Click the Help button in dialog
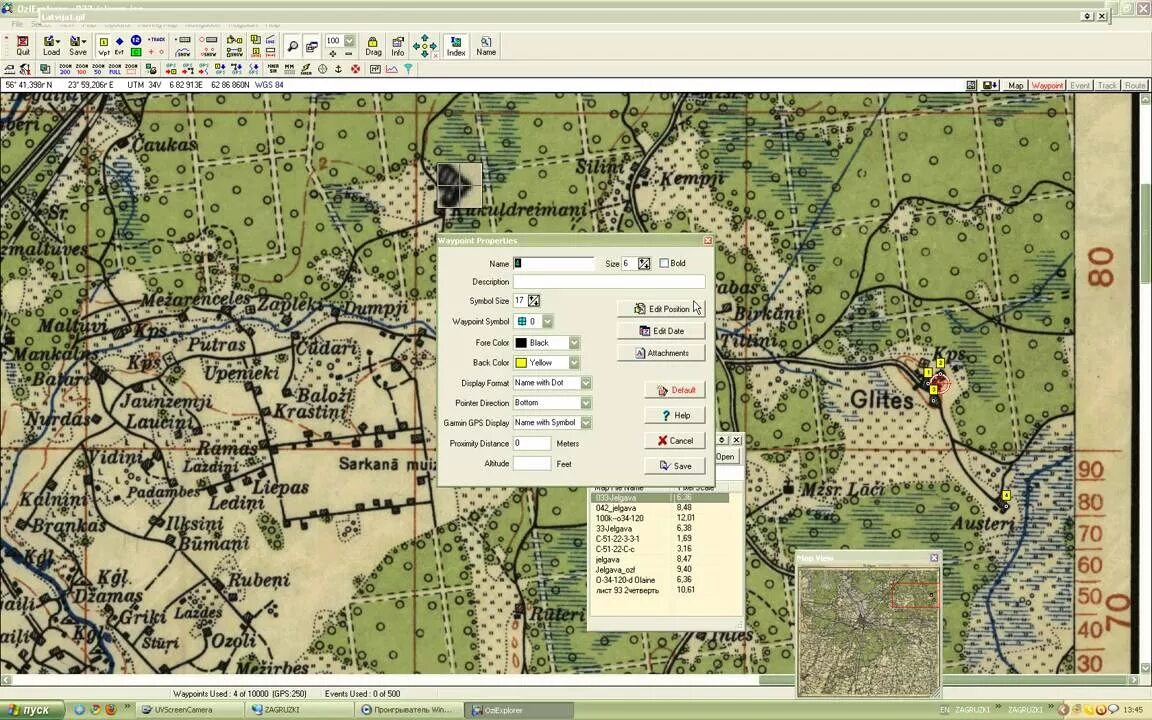This screenshot has height=720, width=1152. [675, 416]
